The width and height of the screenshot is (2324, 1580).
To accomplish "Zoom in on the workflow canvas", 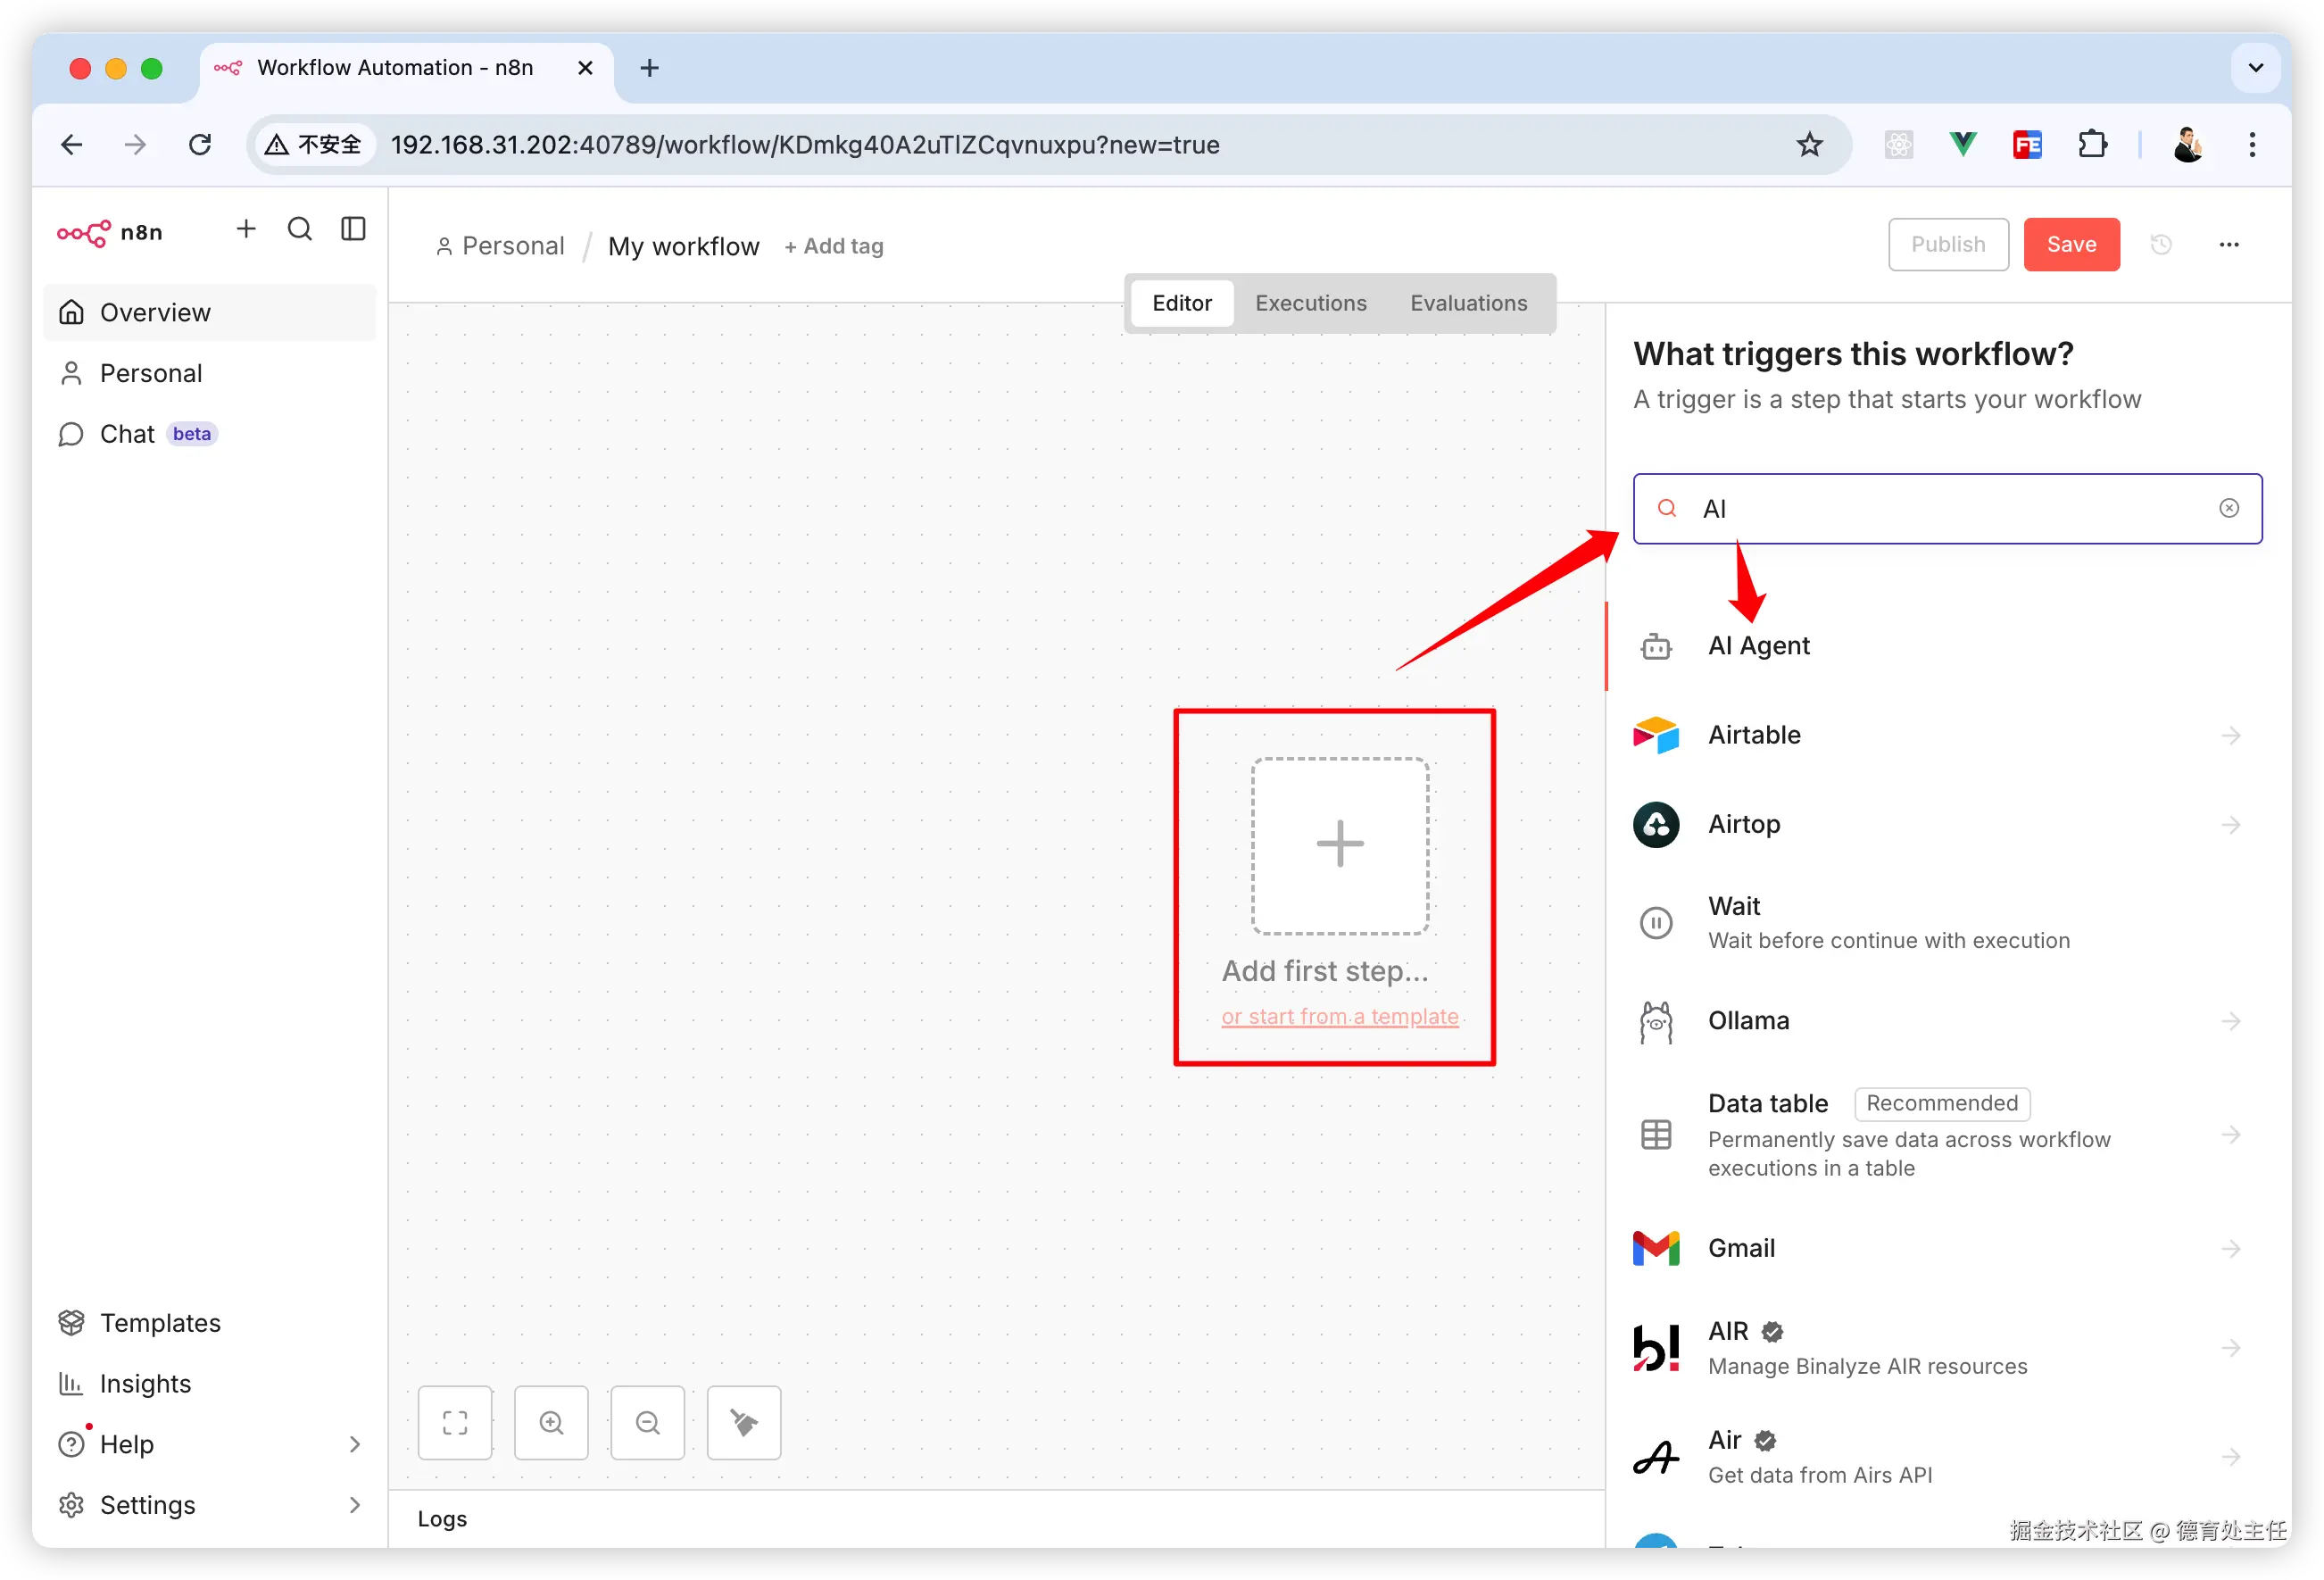I will point(551,1422).
